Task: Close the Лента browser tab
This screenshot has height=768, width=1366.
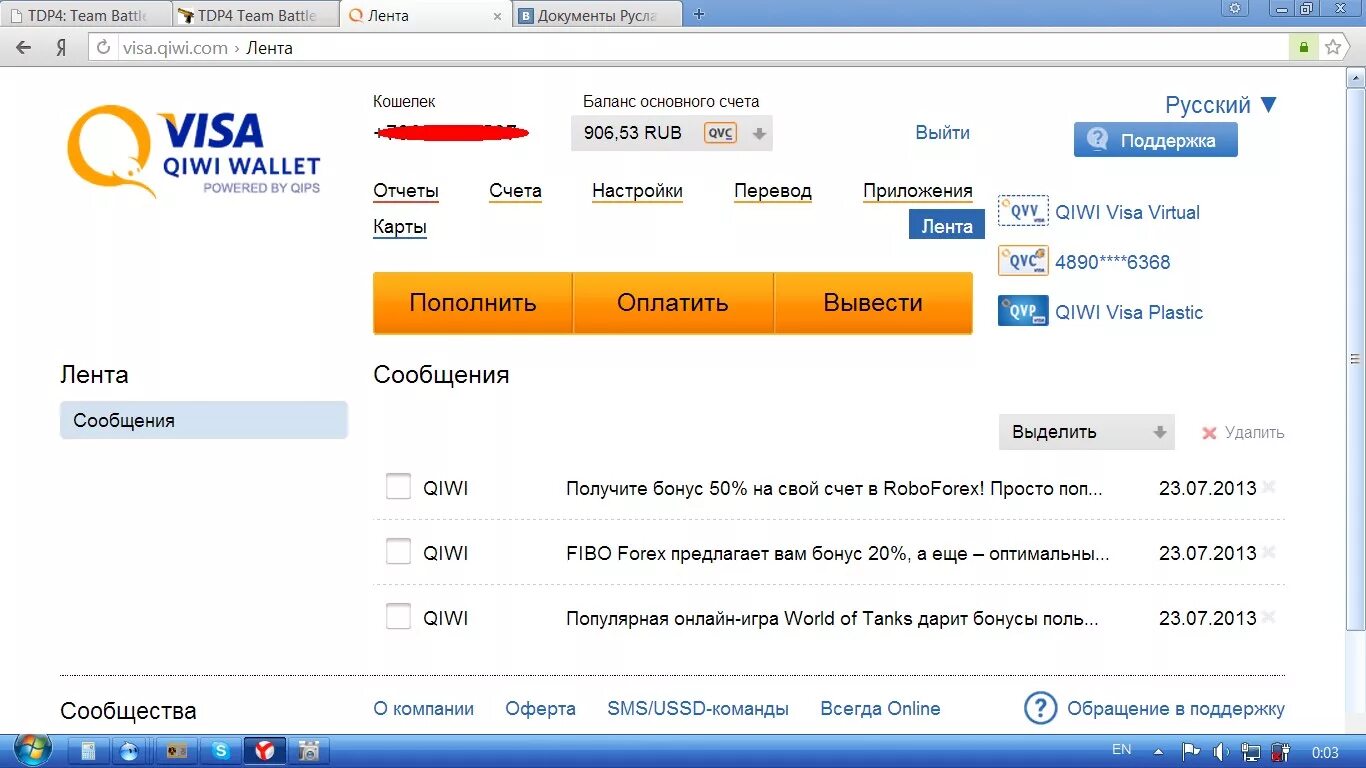Action: pyautogui.click(x=498, y=16)
